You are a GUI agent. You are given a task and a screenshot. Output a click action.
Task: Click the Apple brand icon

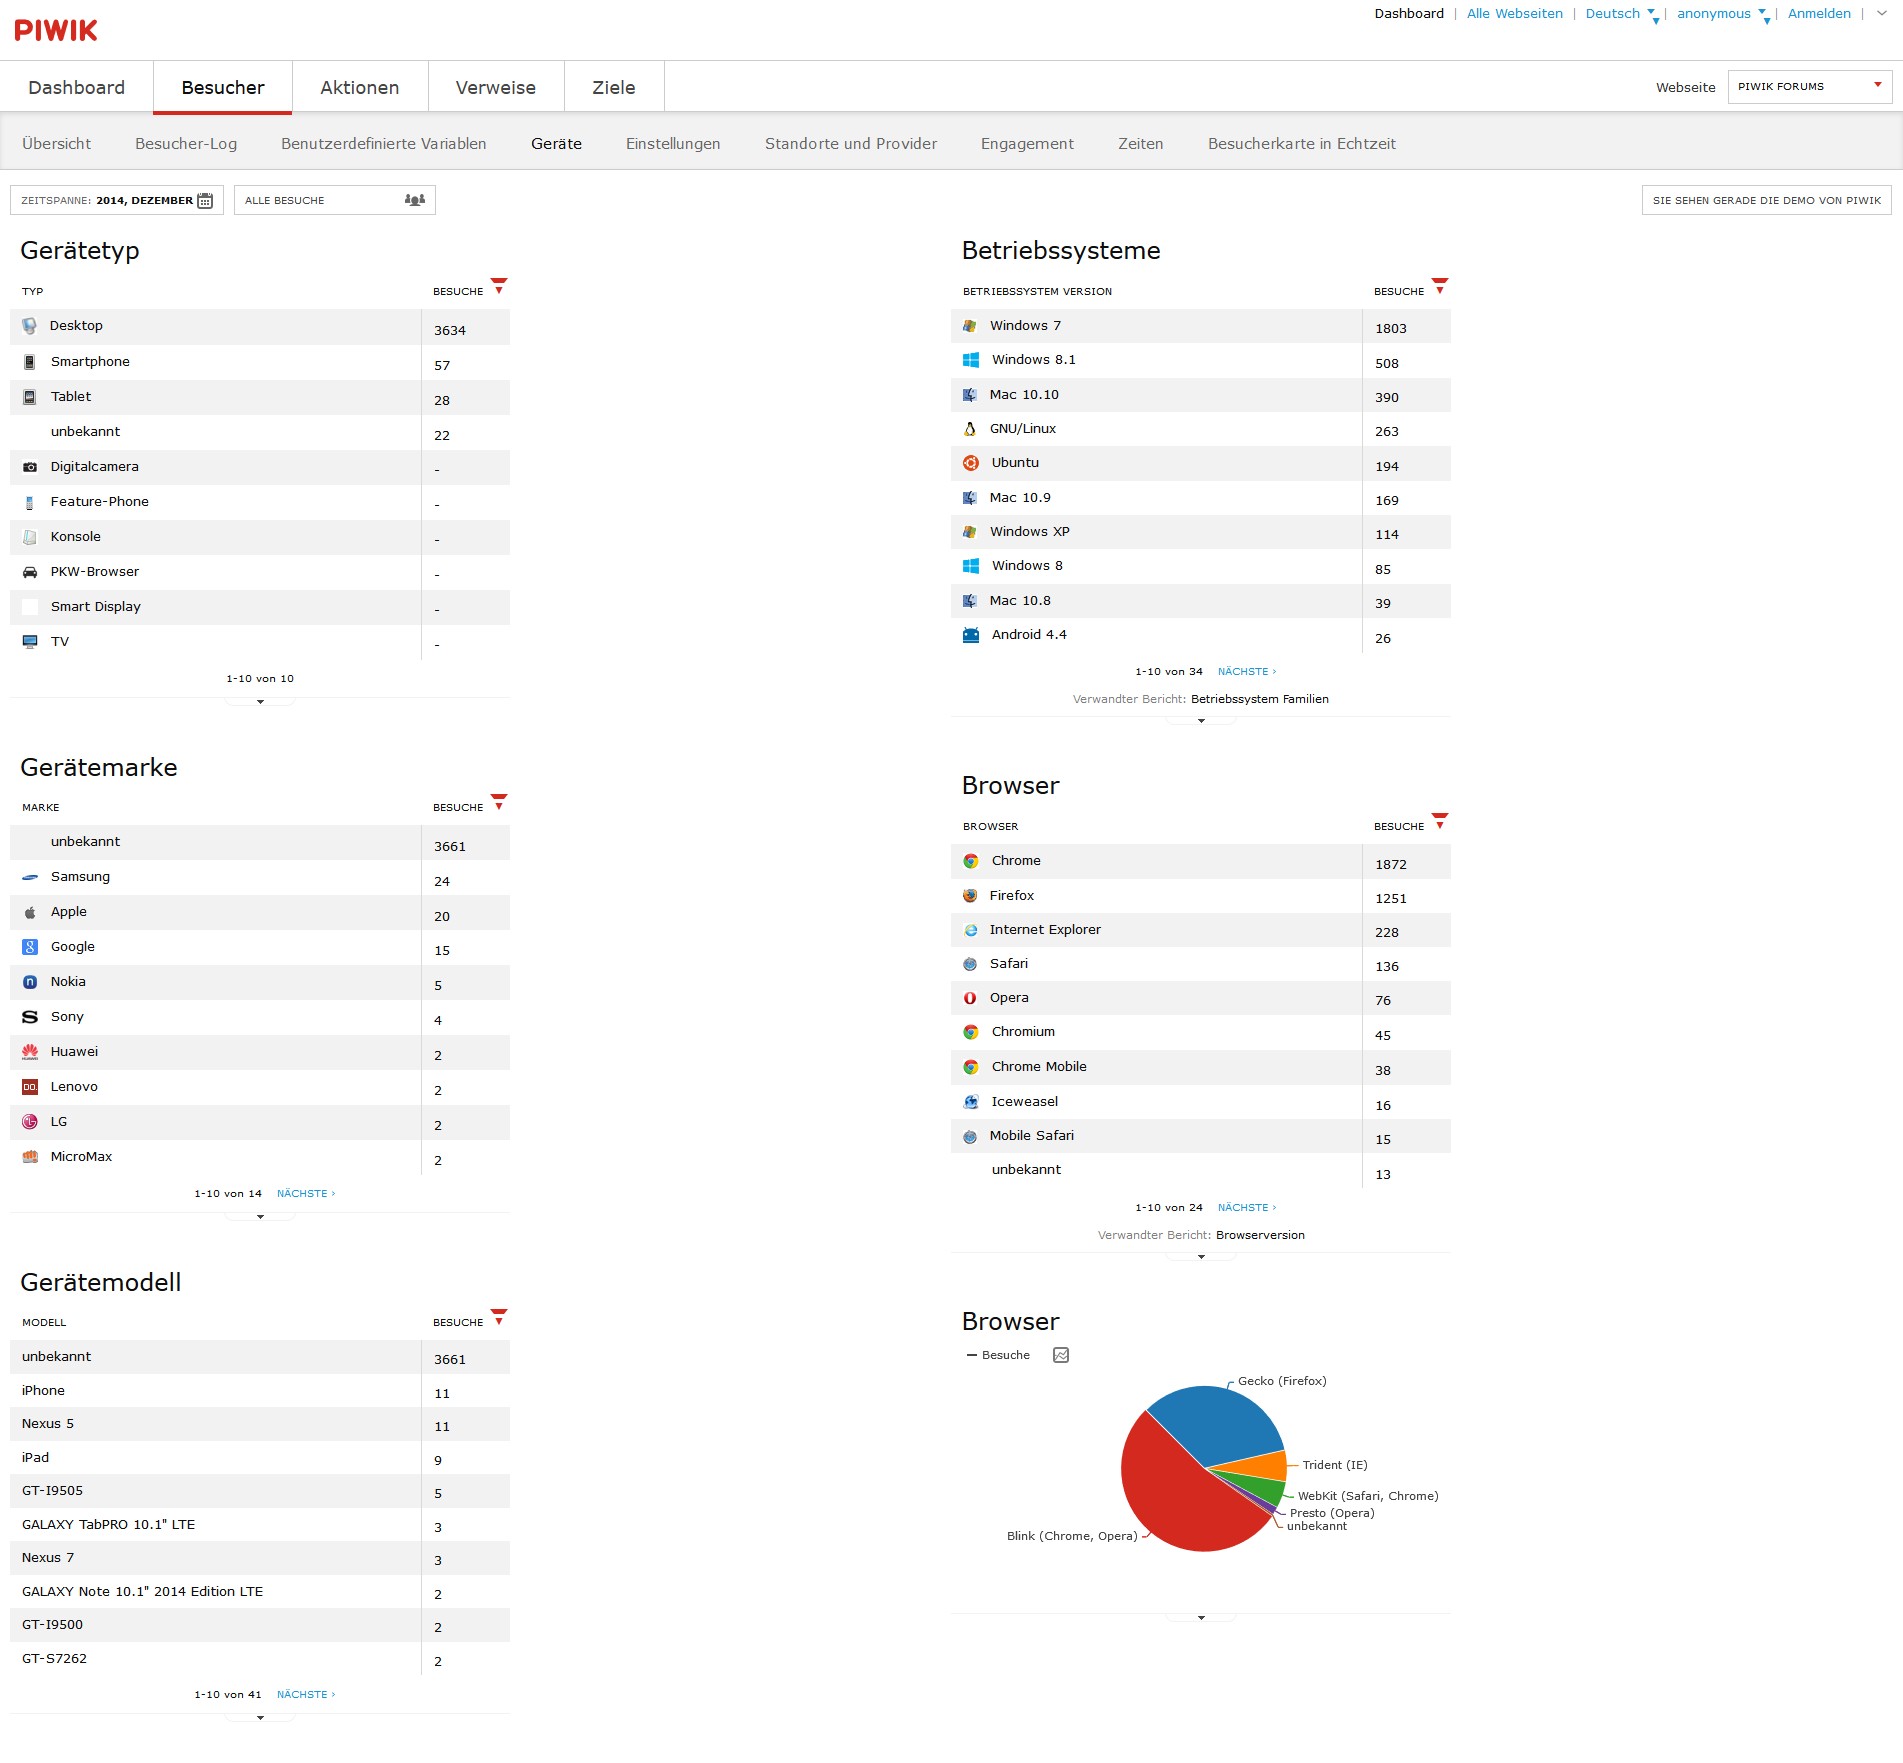pyautogui.click(x=30, y=912)
